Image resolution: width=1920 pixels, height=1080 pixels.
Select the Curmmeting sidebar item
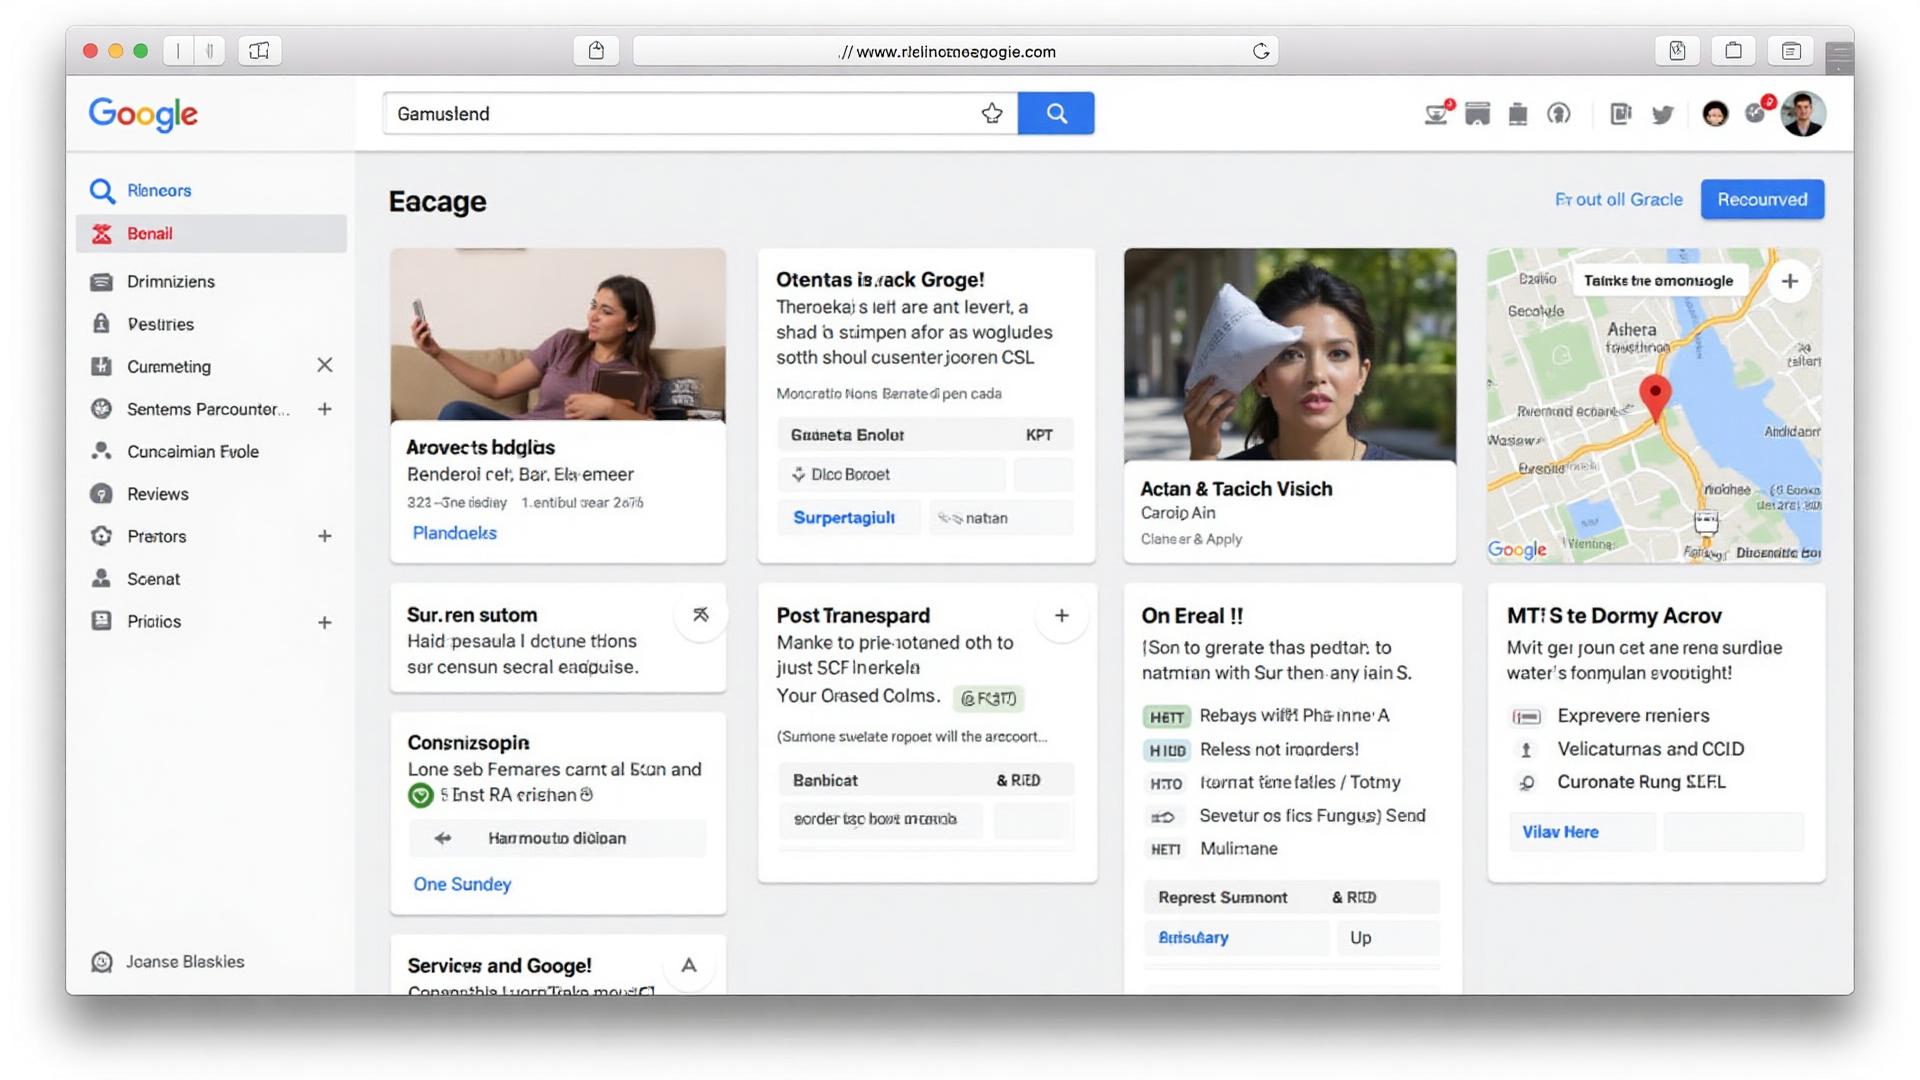(169, 366)
